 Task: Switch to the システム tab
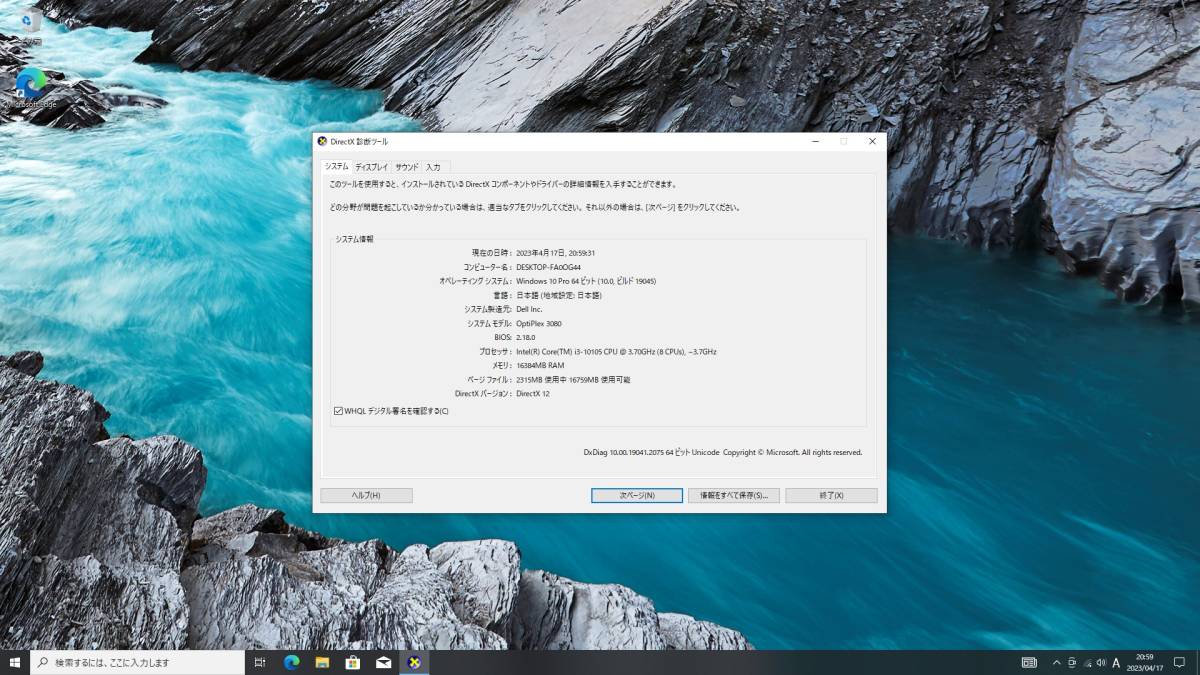tap(336, 167)
